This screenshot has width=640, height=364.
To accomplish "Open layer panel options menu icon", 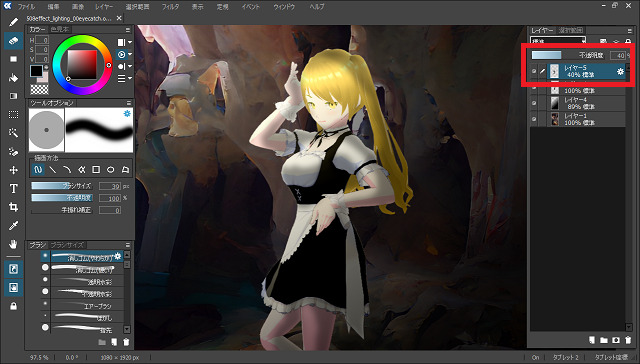I will 629,31.
